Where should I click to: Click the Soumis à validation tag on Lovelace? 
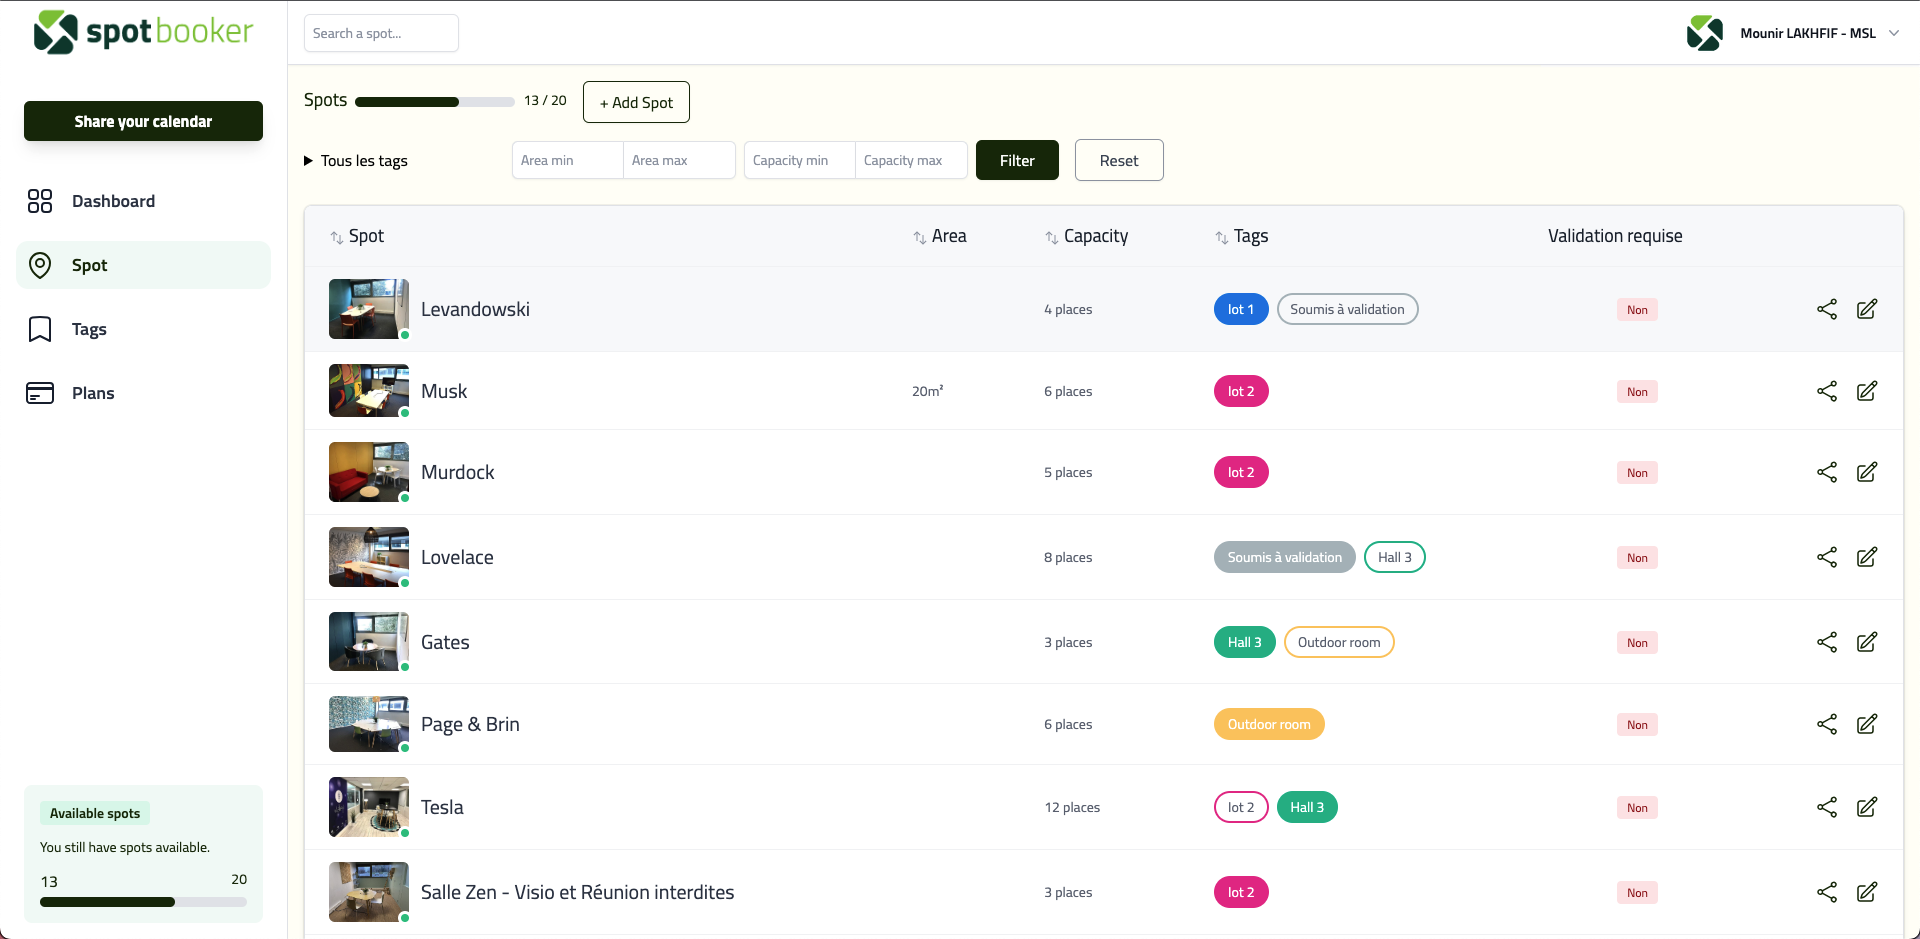click(1284, 557)
